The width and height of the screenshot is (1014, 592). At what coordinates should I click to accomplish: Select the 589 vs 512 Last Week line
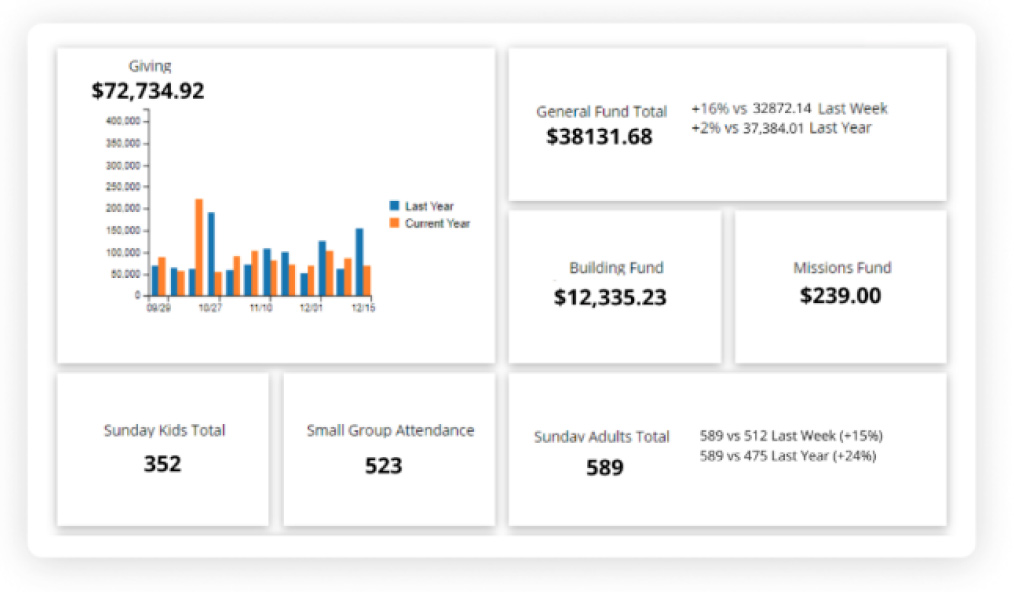coord(790,436)
